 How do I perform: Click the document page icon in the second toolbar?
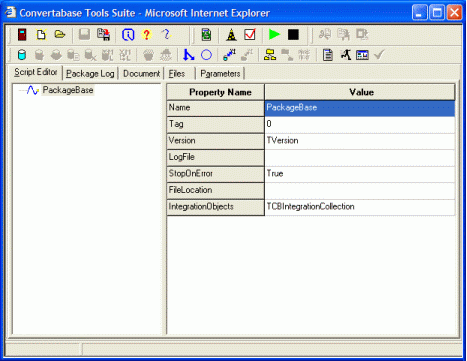tap(328, 55)
